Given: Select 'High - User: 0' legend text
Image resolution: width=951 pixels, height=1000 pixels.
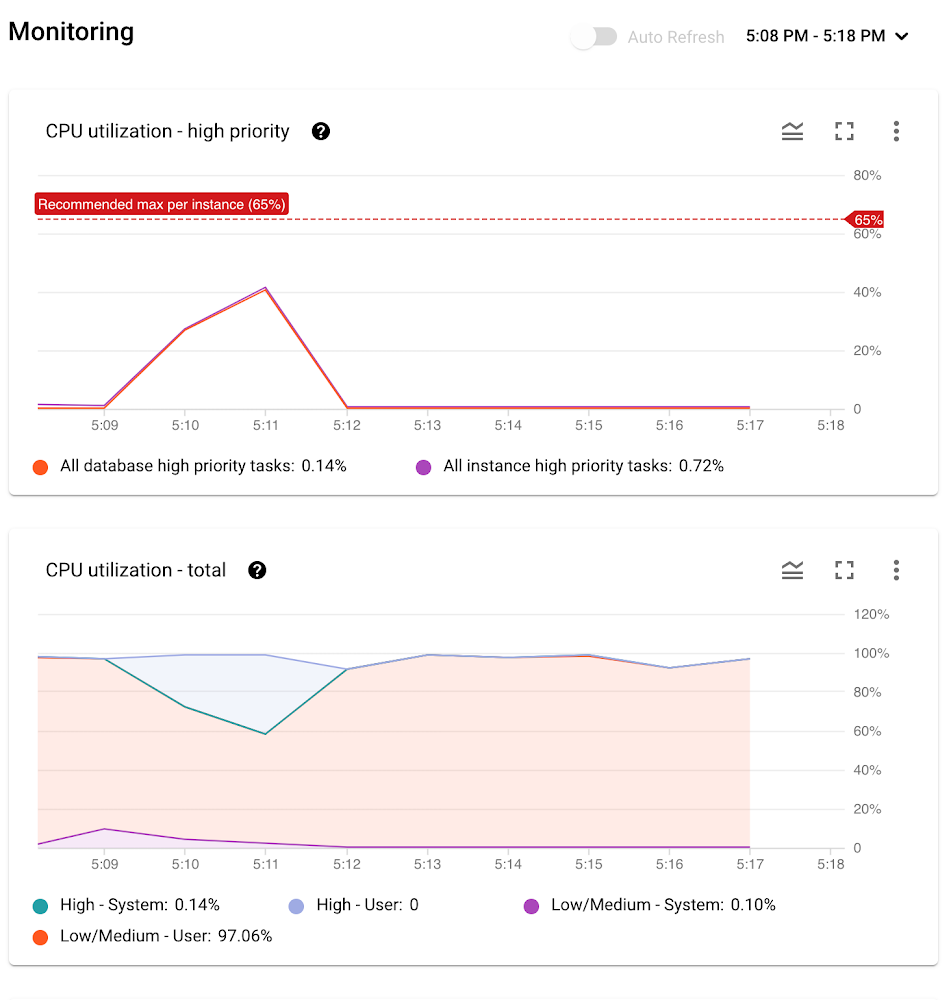Looking at the screenshot, I should (367, 905).
